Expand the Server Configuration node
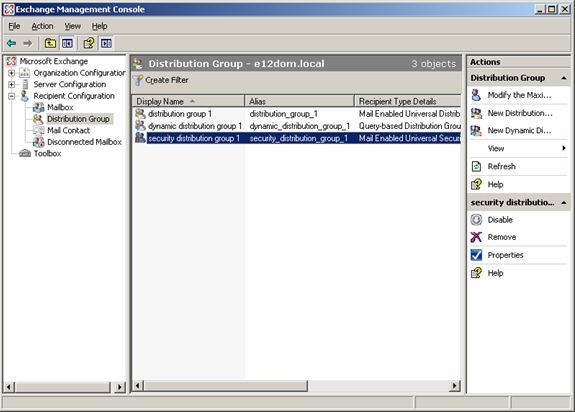The height and width of the screenshot is (412, 575). 11,84
